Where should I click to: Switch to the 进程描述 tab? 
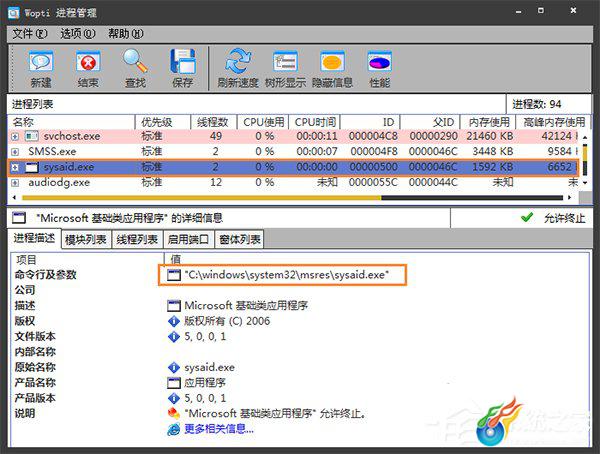coord(34,238)
